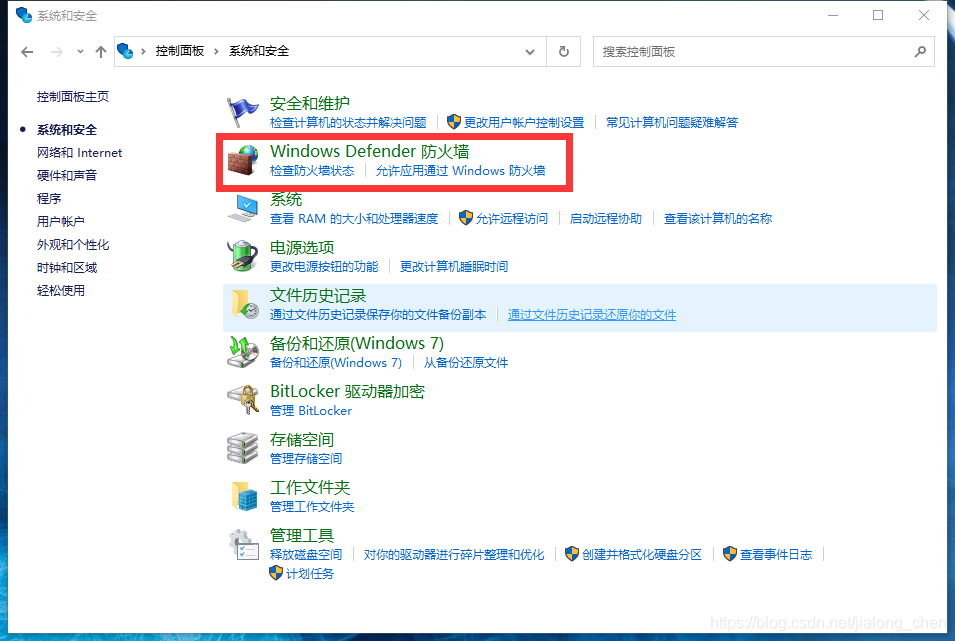Click the shield icon beside 查看事件日志
This screenshot has width=955, height=641.
click(730, 554)
